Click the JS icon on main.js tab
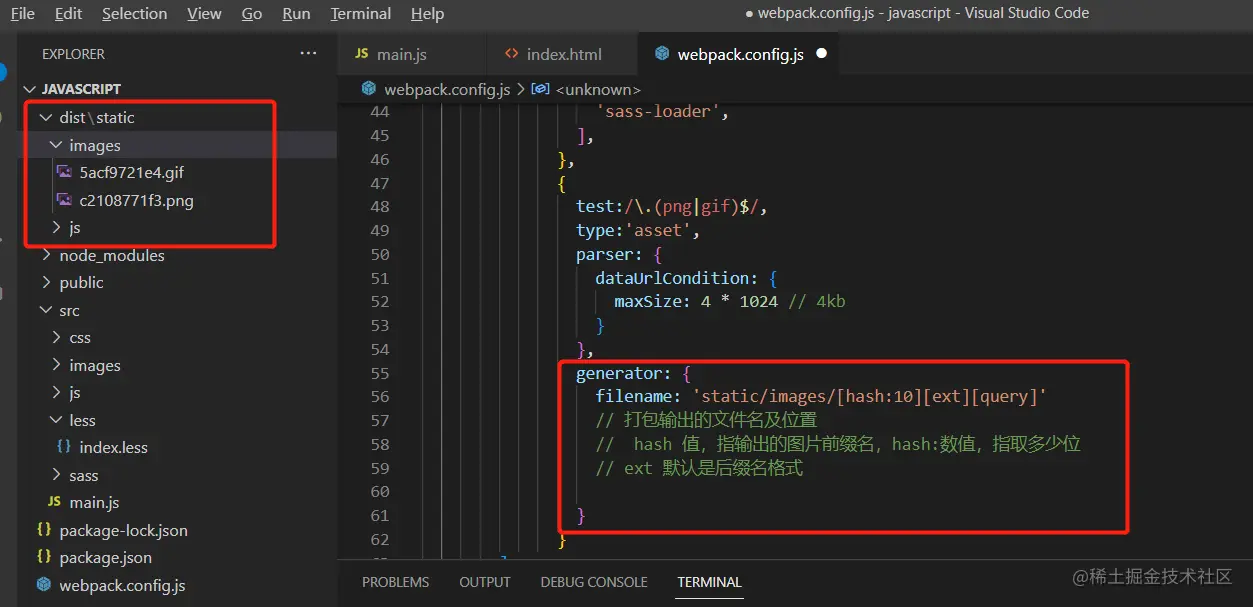Viewport: 1253px width, 607px height. pyautogui.click(x=361, y=54)
